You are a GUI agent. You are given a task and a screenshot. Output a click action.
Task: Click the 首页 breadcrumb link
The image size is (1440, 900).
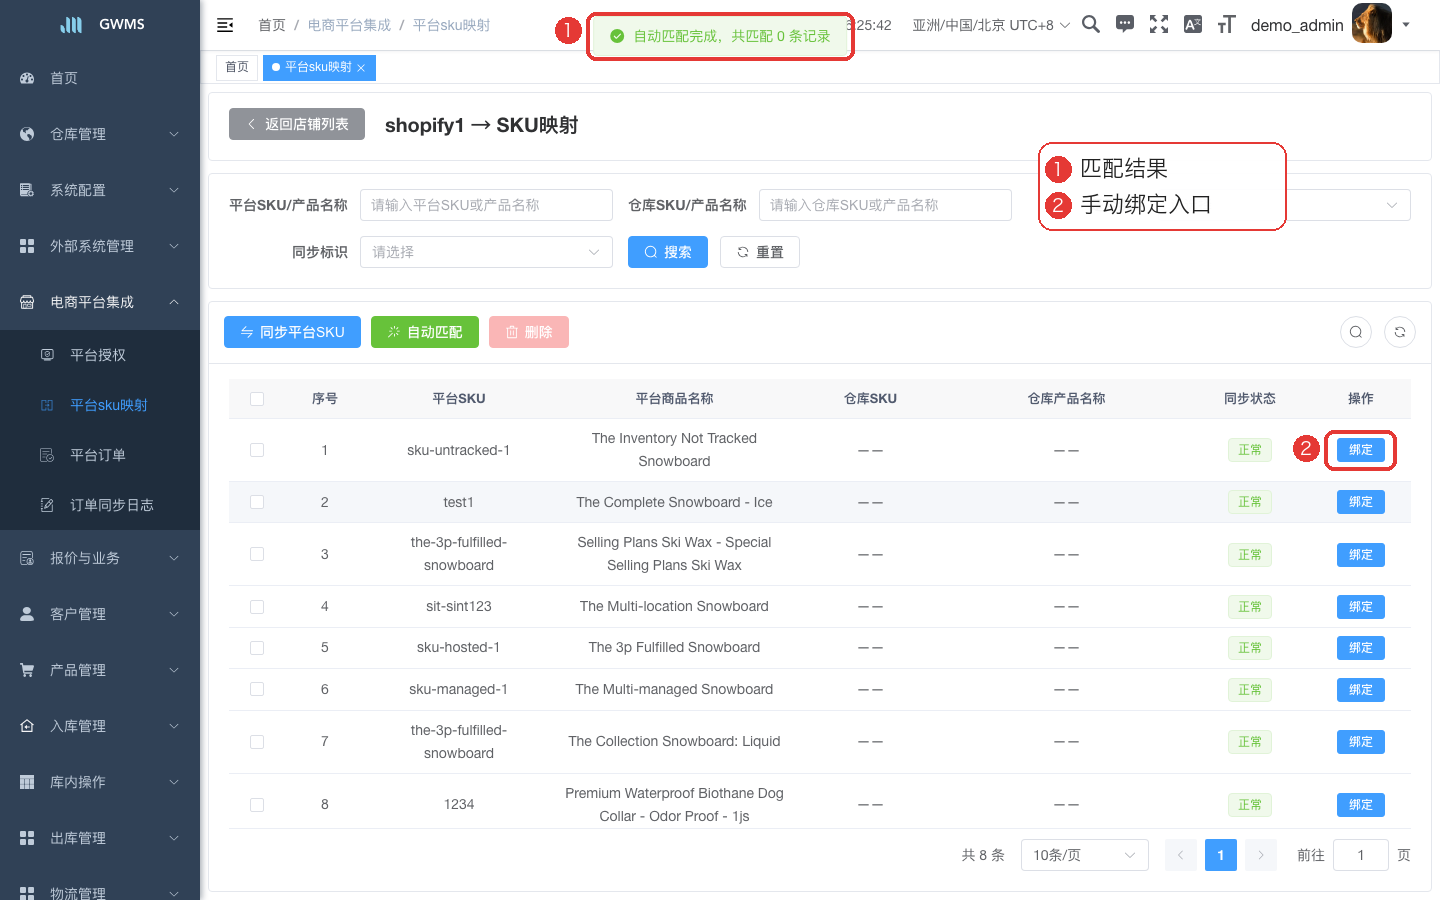point(272,25)
